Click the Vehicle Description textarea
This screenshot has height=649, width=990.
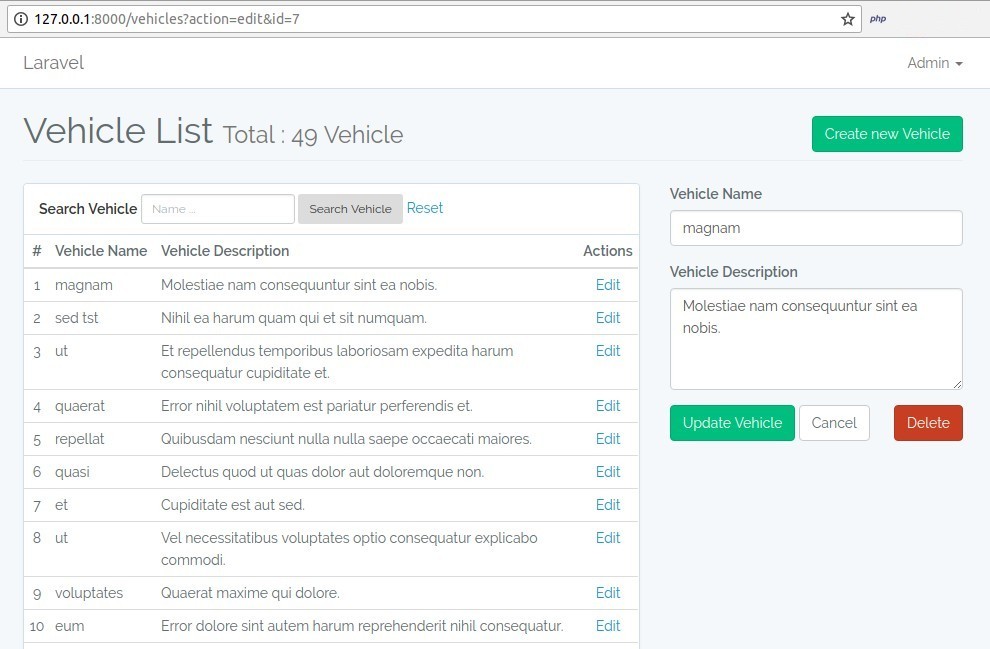pos(815,338)
